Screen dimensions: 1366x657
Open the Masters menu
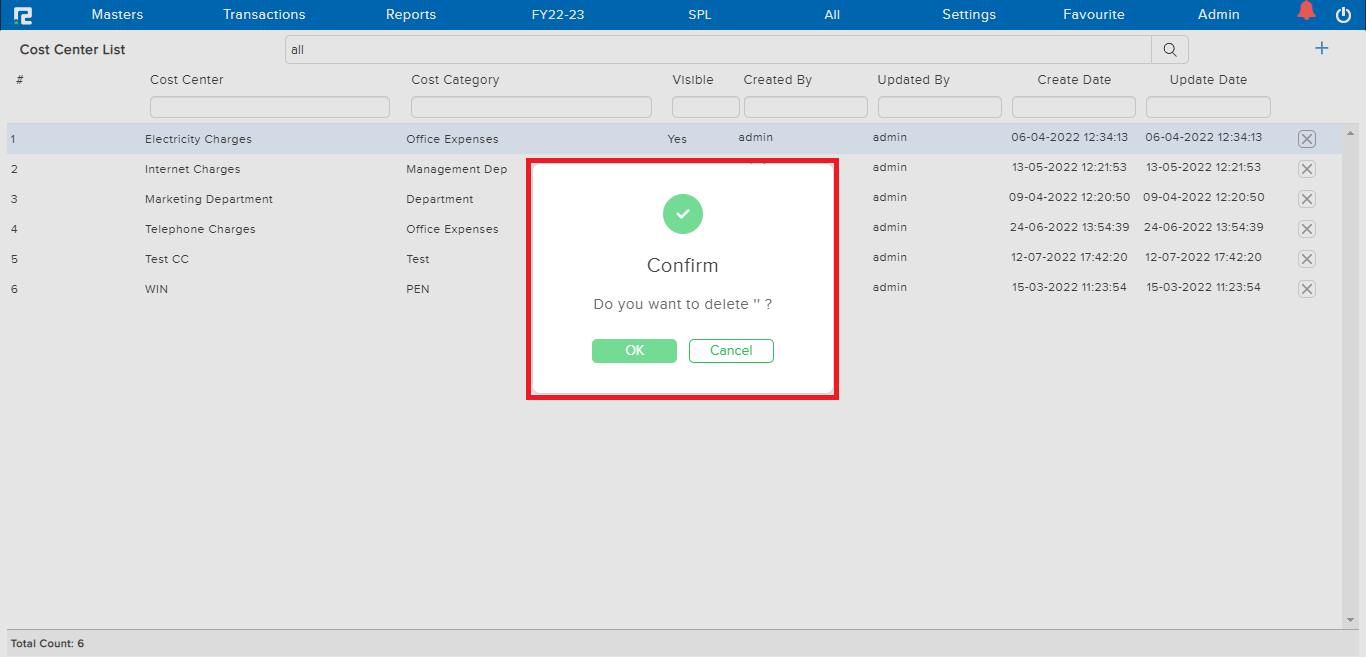[x=117, y=15]
